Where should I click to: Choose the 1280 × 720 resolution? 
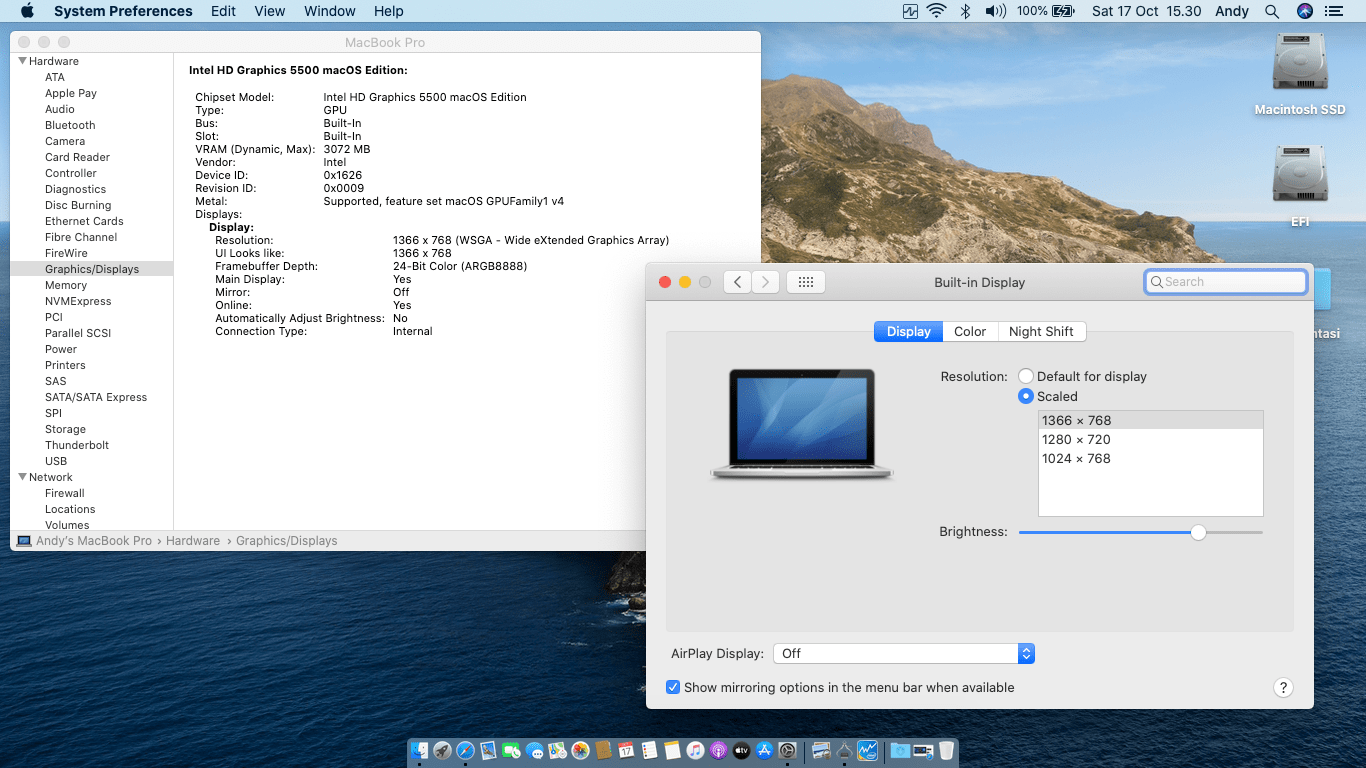(x=1076, y=440)
